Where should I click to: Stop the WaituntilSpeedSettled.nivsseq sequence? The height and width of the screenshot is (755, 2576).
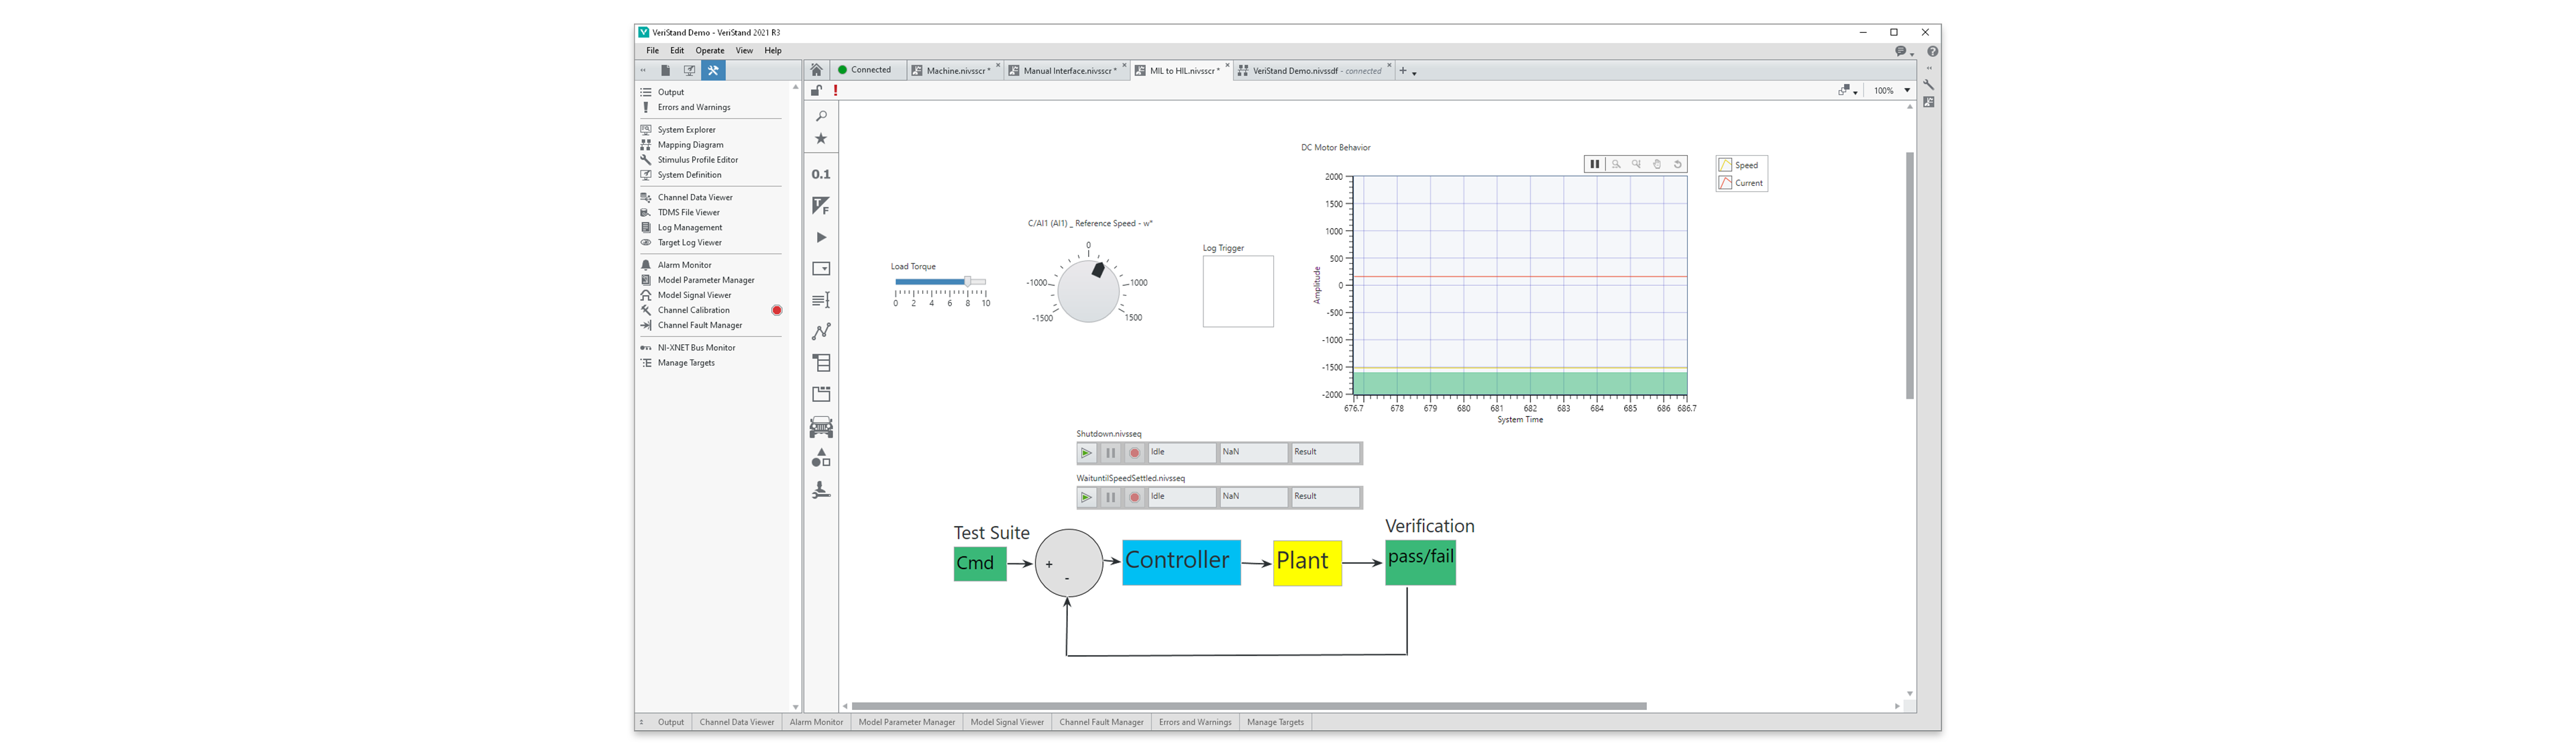click(1134, 497)
